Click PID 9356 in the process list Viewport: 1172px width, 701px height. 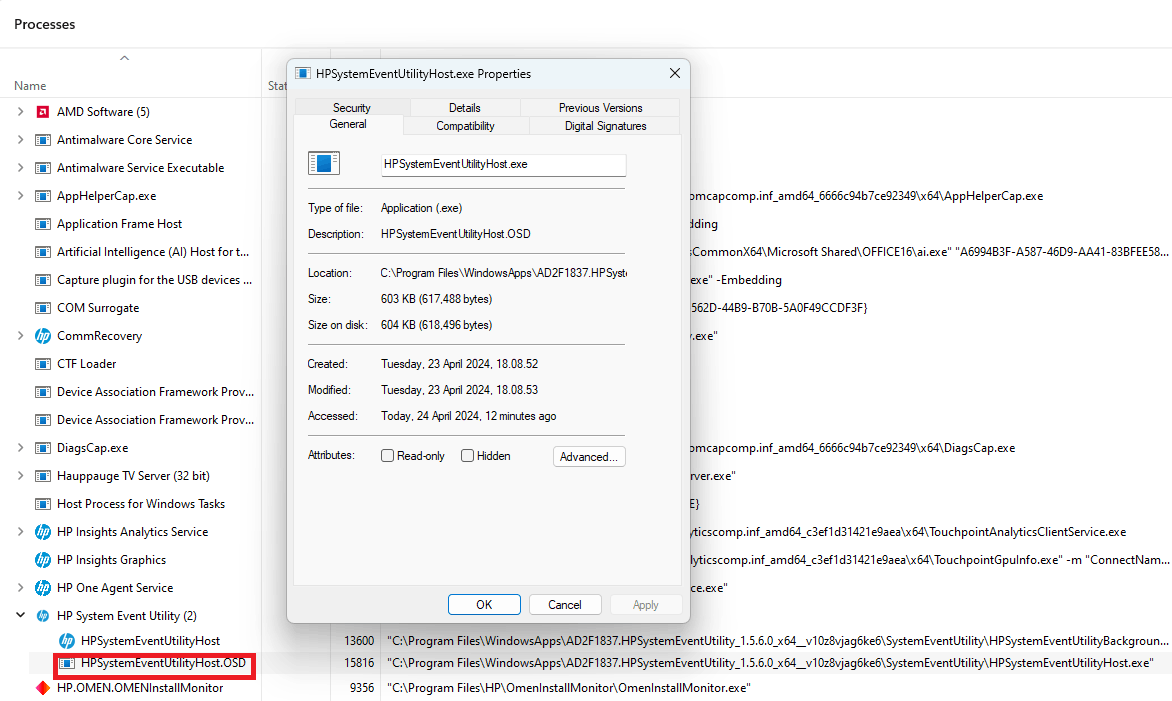pos(362,688)
